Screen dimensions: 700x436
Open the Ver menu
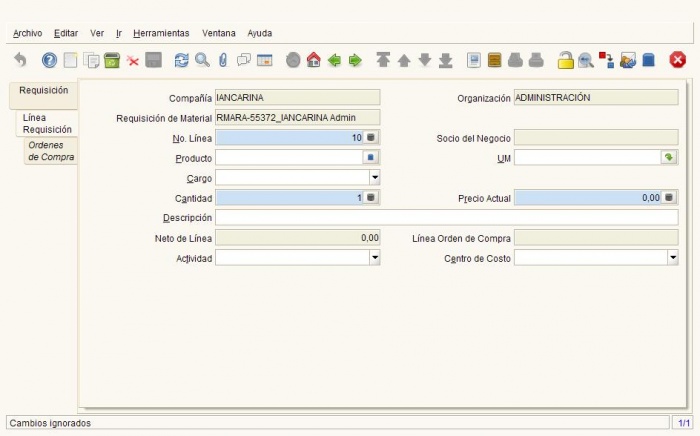(97, 33)
